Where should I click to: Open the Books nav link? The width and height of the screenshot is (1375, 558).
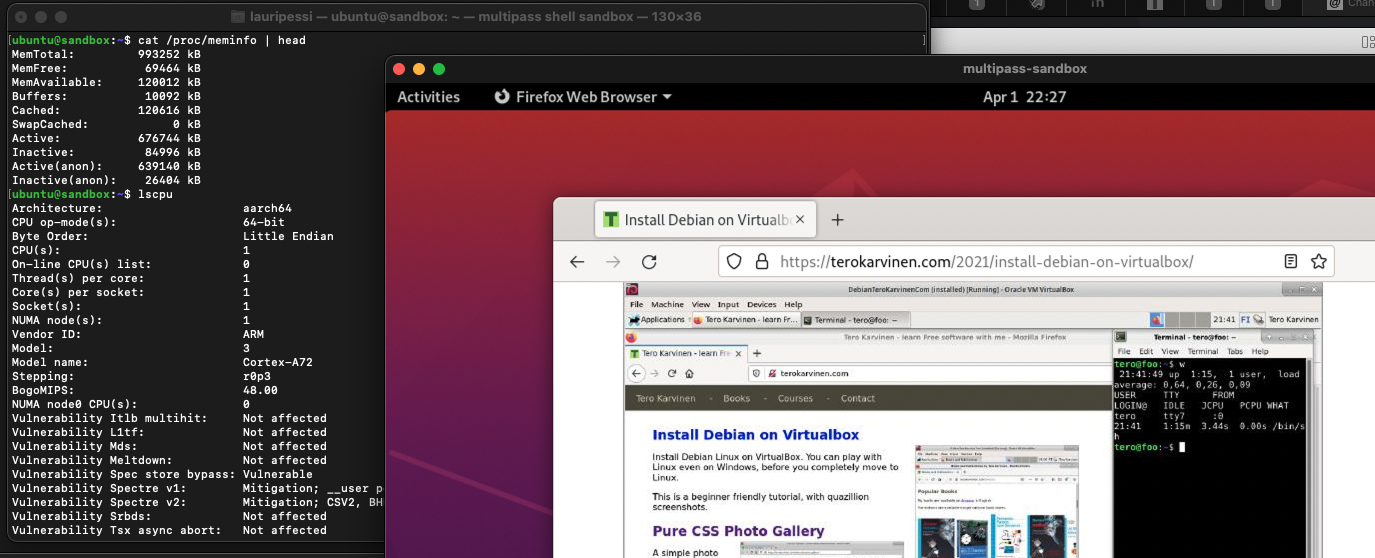point(736,398)
